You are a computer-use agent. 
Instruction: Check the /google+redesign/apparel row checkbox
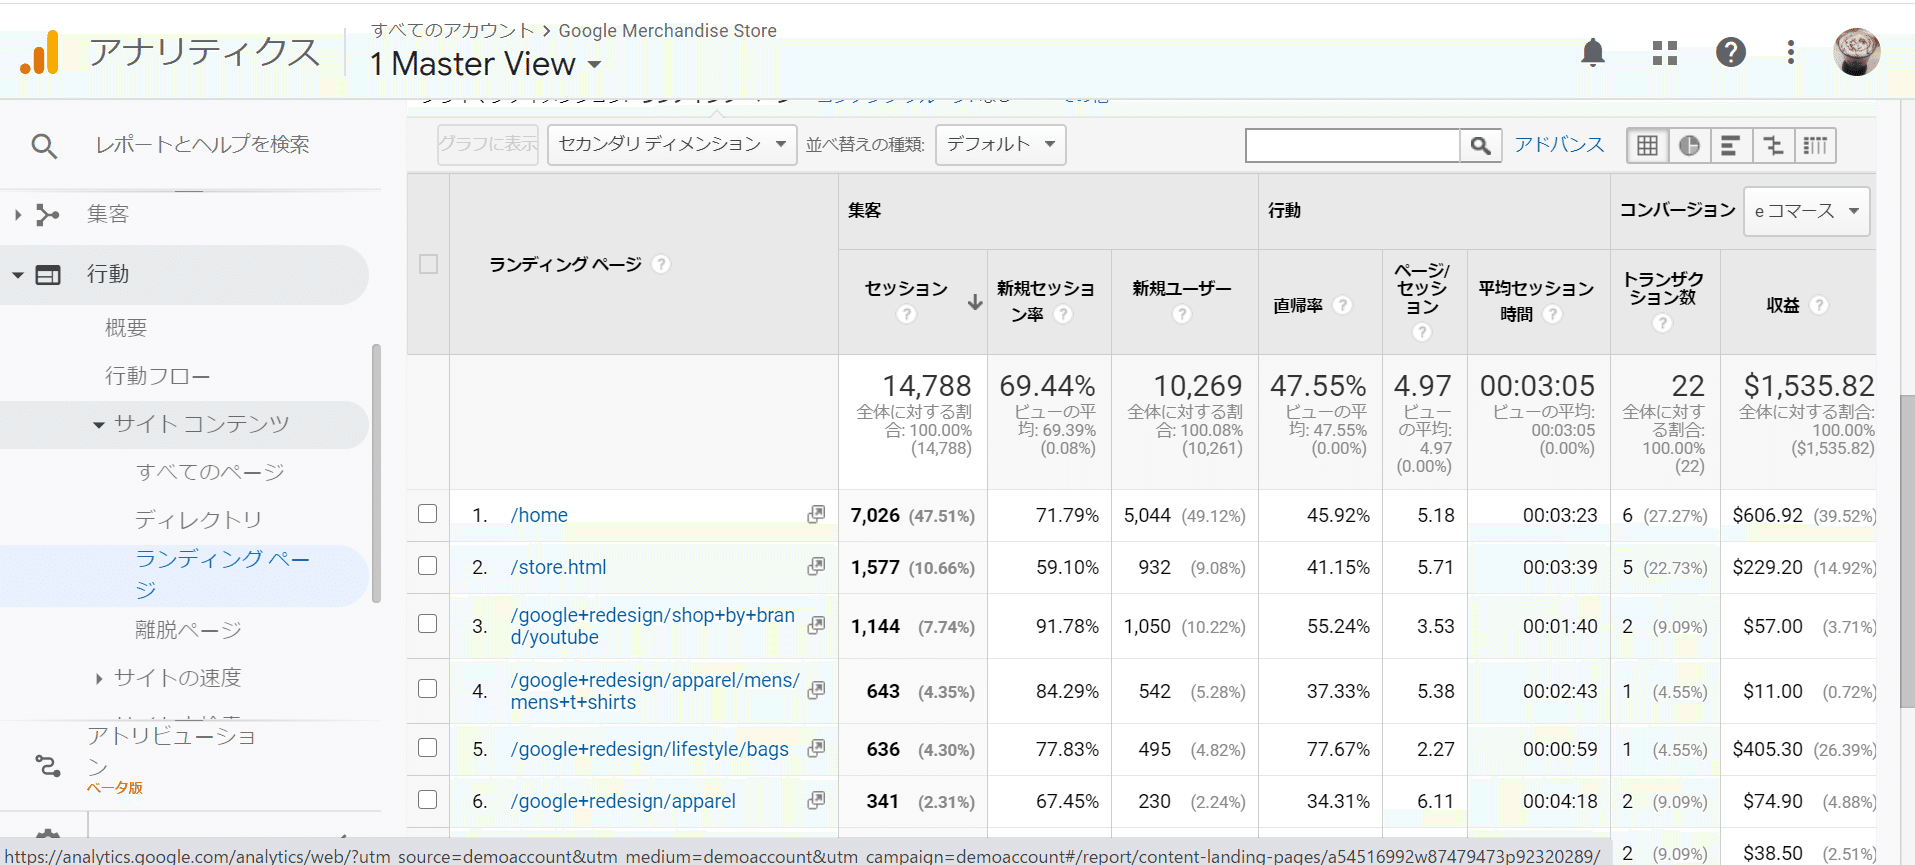click(x=428, y=800)
